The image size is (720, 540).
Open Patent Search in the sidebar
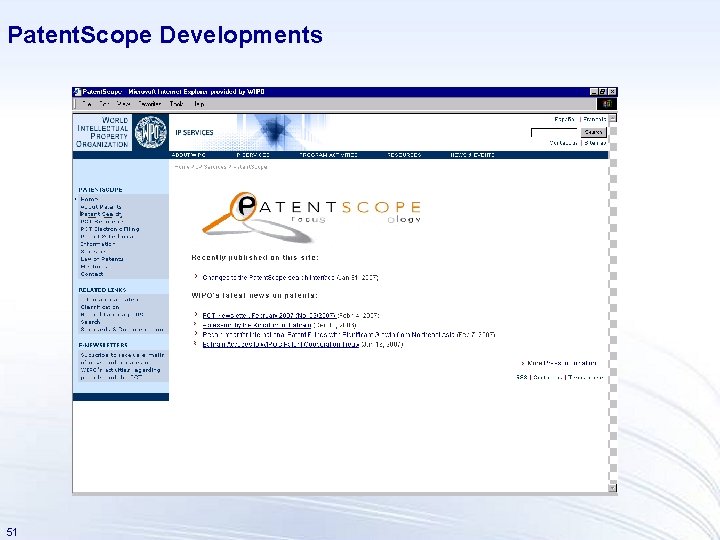[x=101, y=214]
